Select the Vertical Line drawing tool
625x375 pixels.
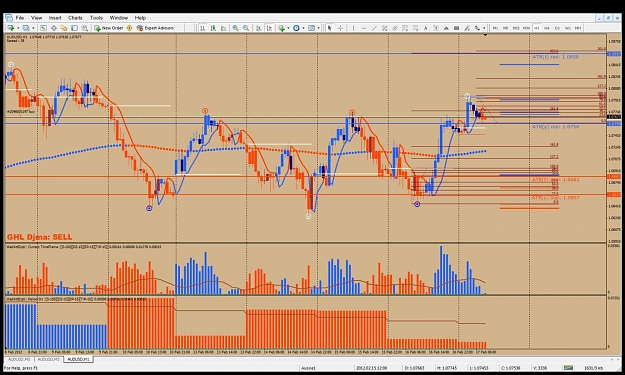[353, 28]
